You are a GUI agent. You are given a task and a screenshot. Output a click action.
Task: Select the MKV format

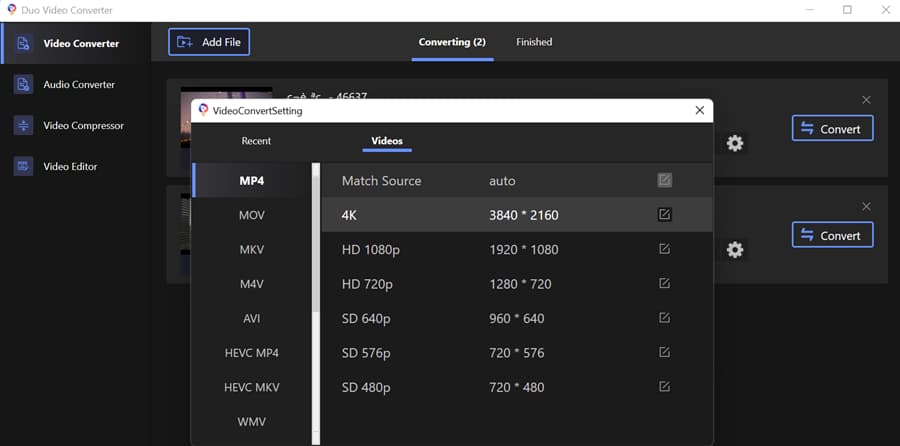[x=252, y=249]
